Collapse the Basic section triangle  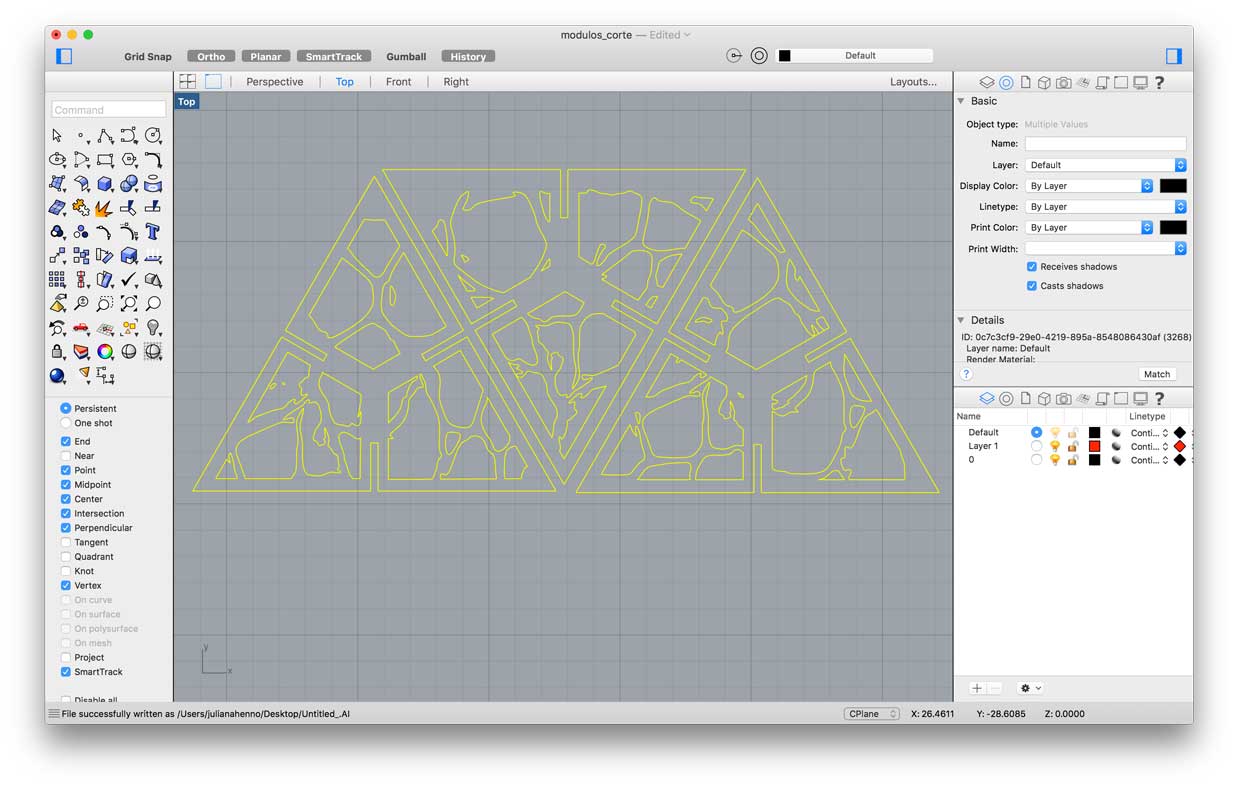961,101
